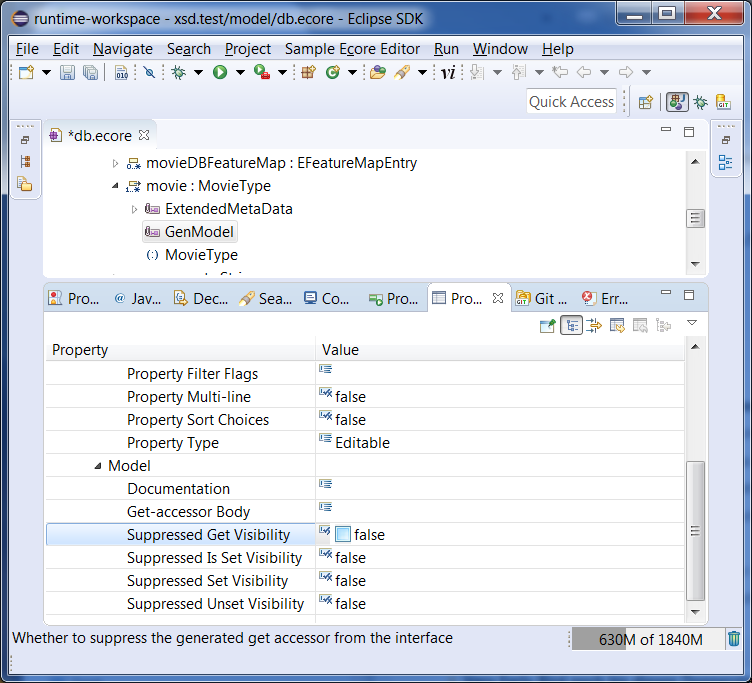752x683 pixels.
Task: Click the Run External Tools icon
Action: [262, 72]
